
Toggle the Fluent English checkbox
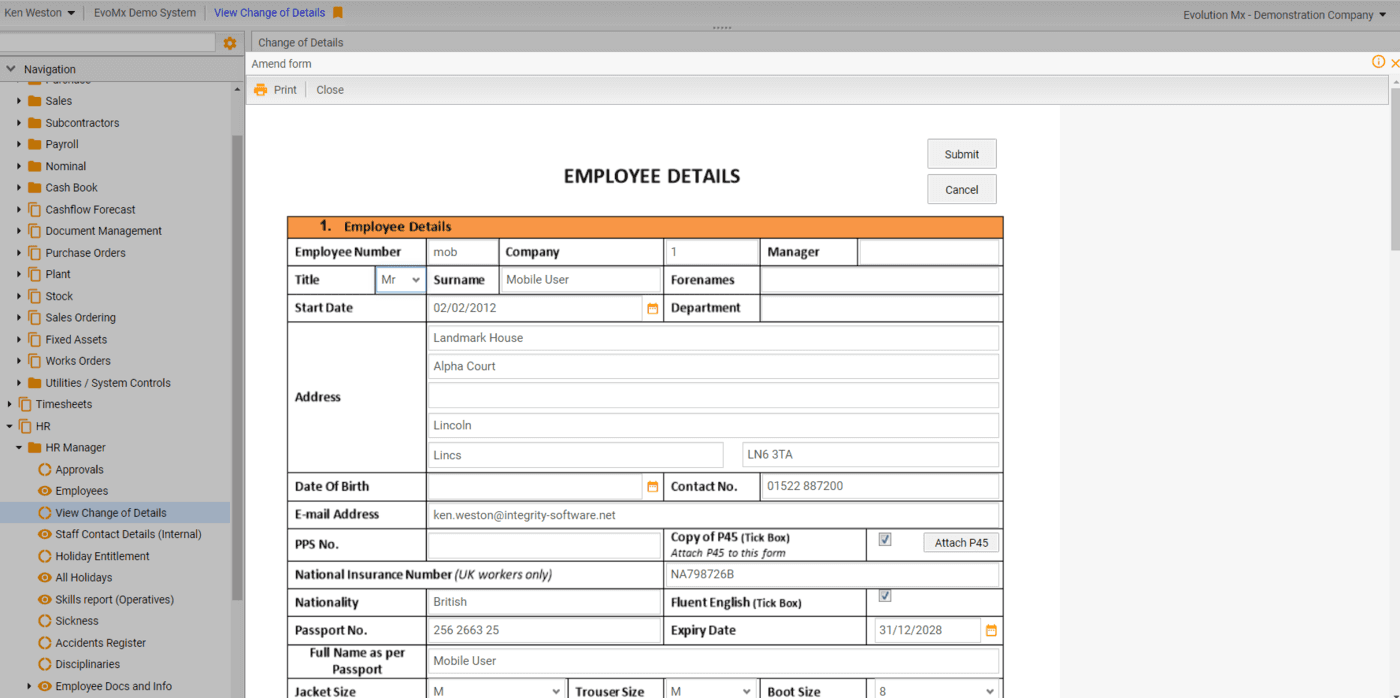[x=885, y=596]
